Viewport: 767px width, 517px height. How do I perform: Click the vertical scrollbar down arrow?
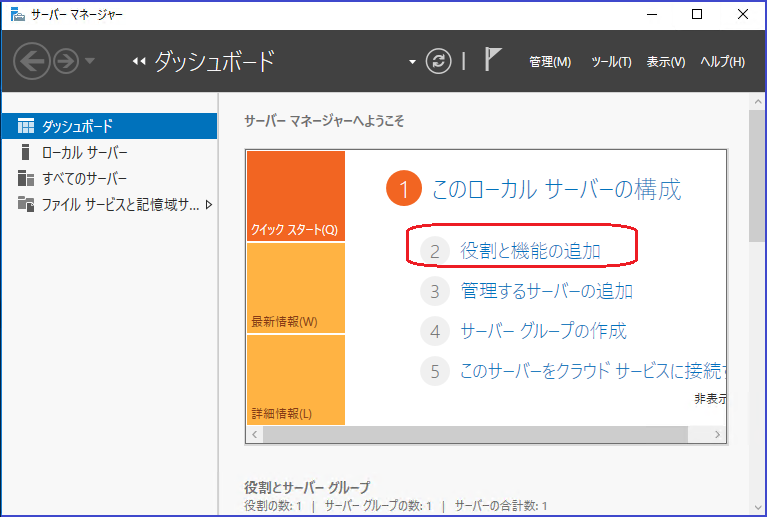click(758, 507)
